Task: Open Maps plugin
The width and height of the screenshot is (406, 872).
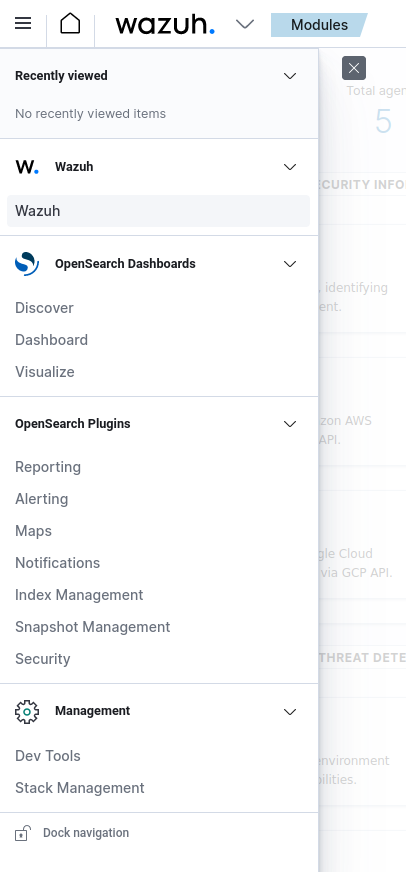Action: pyautogui.click(x=33, y=531)
